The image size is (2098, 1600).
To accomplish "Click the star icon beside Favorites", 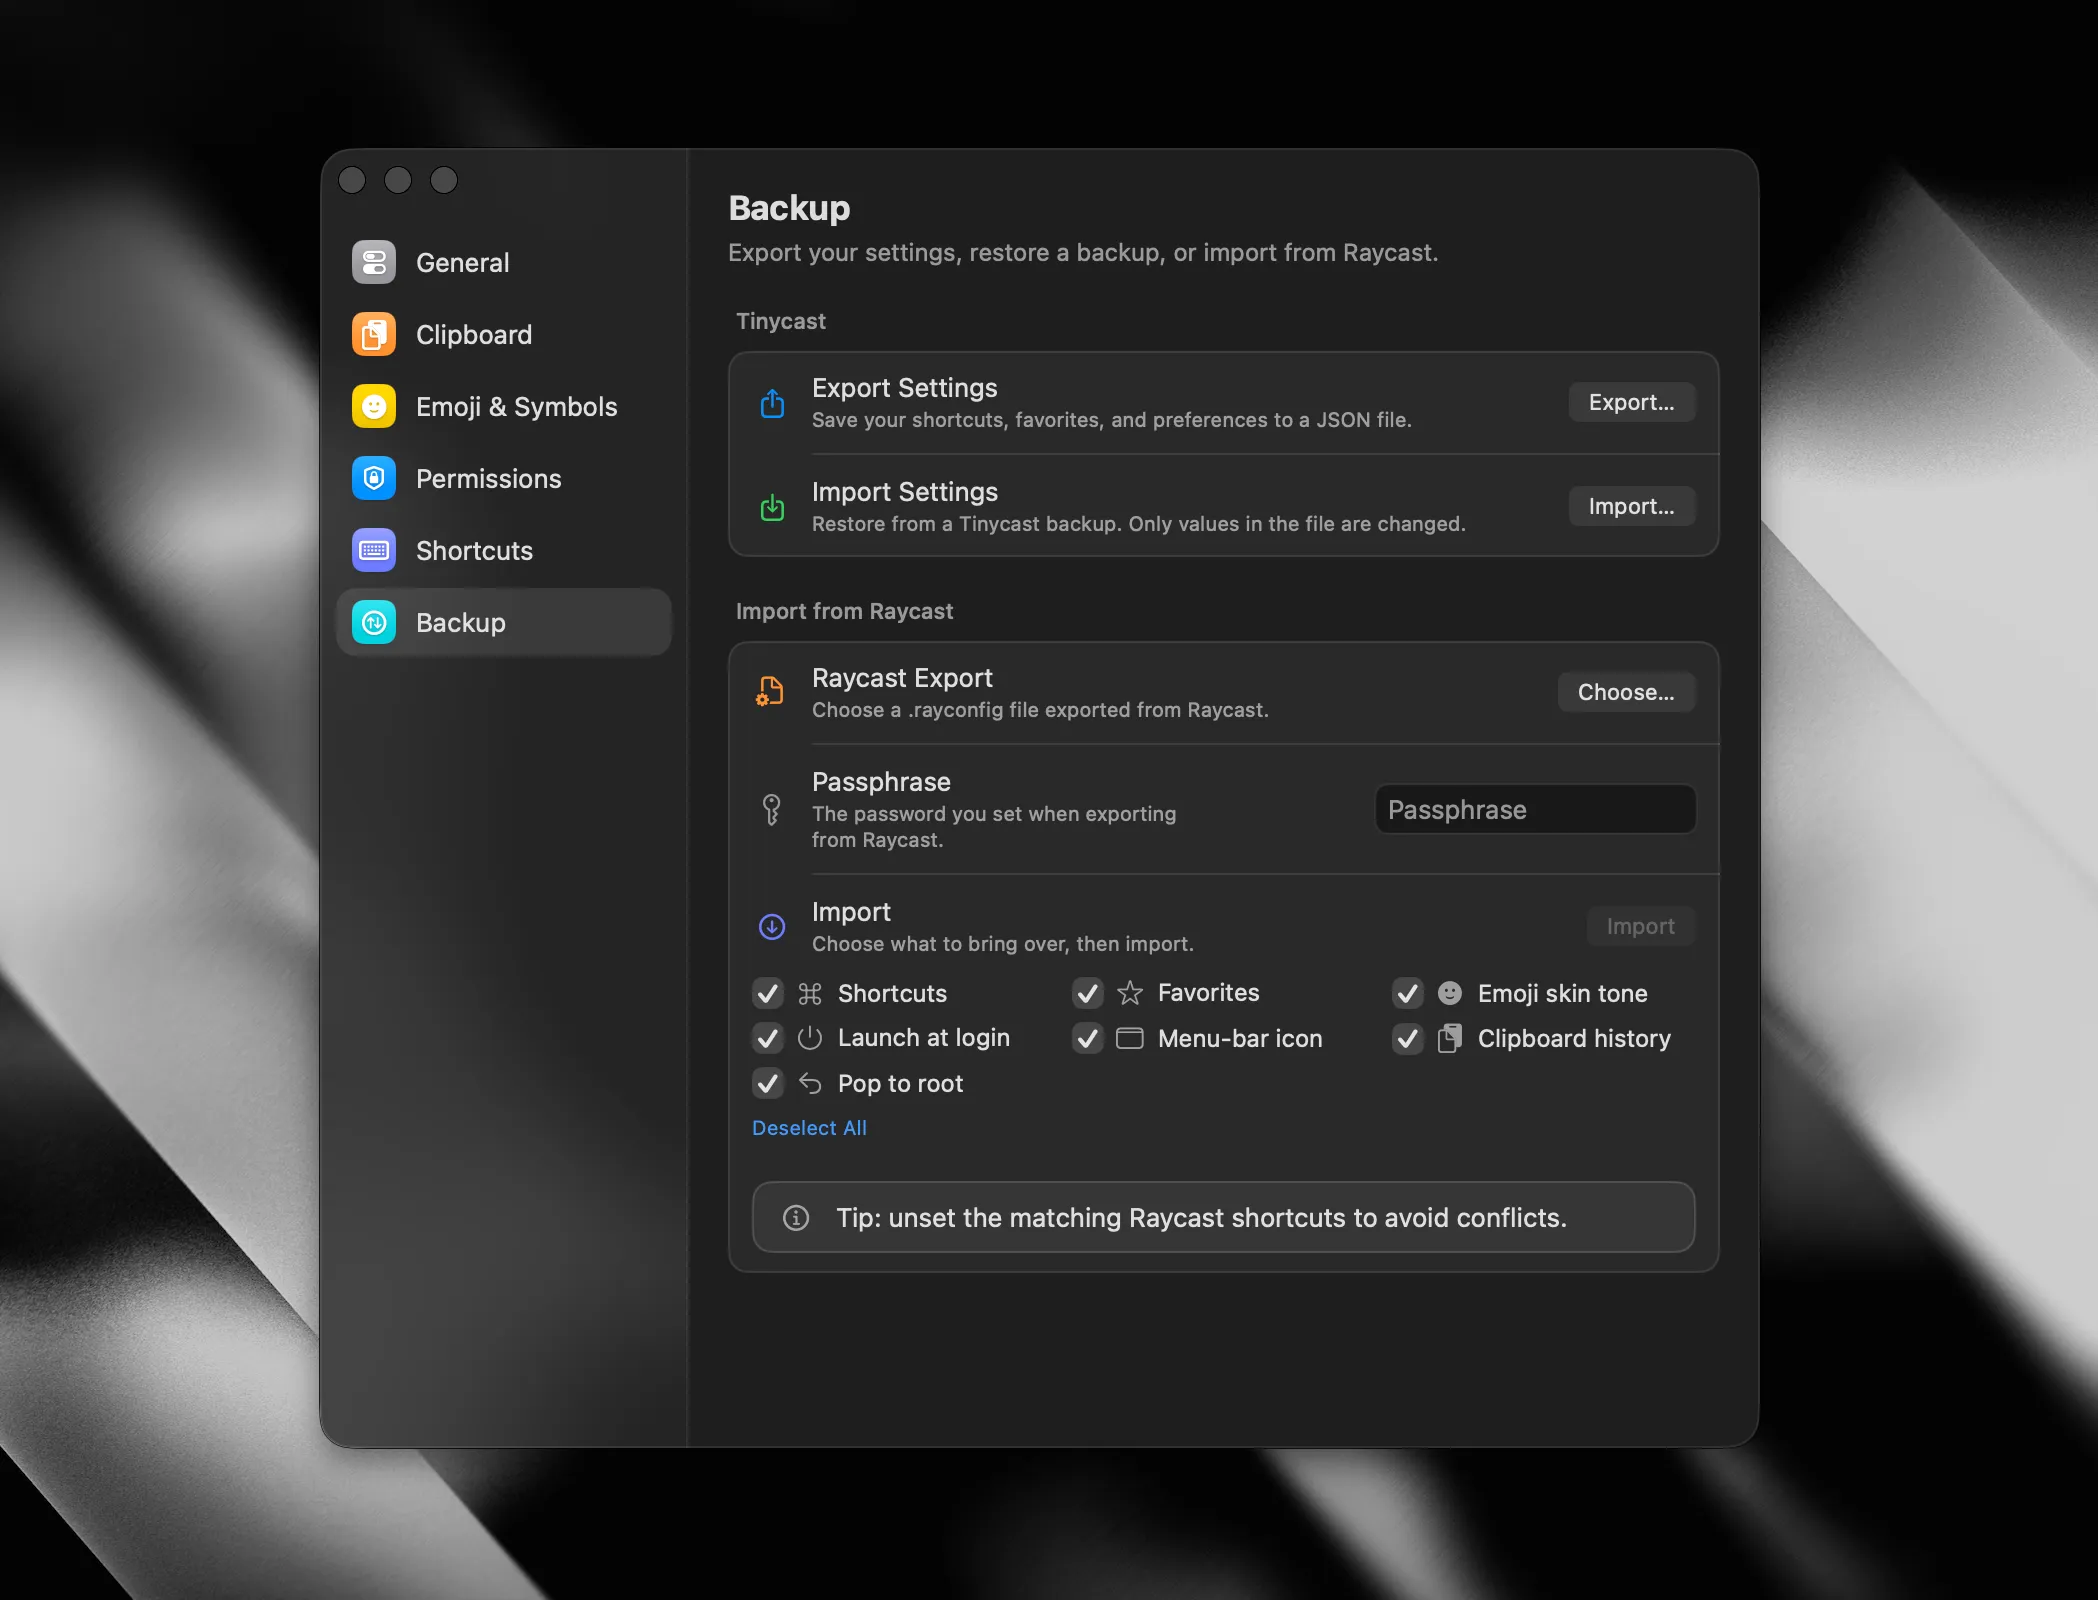I will click(x=1130, y=993).
